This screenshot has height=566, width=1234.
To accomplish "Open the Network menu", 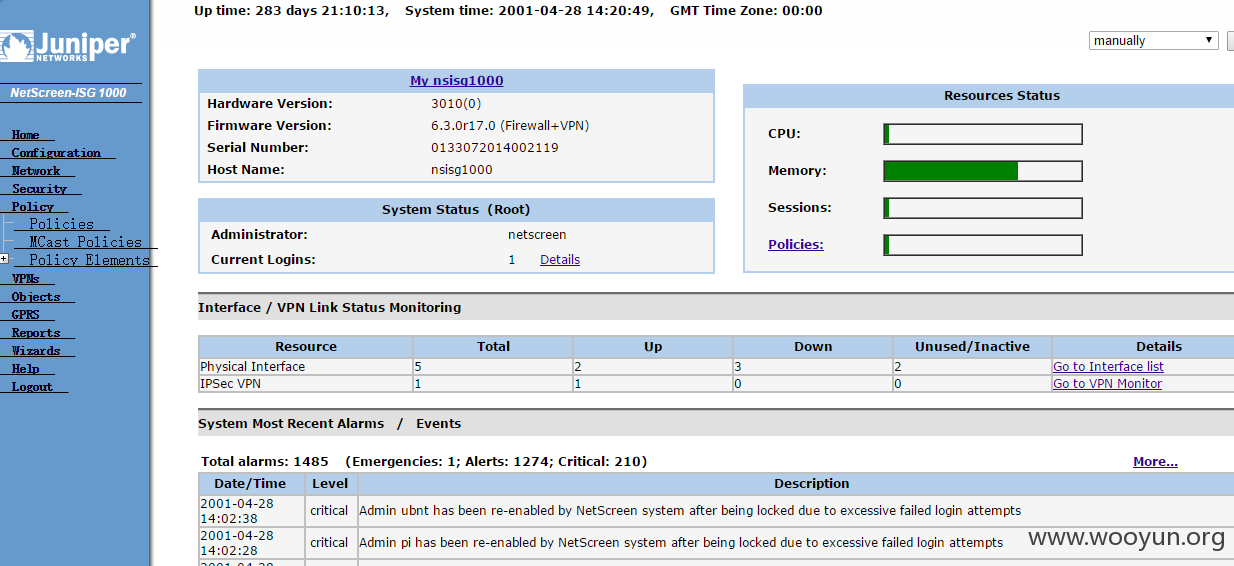I will point(36,171).
